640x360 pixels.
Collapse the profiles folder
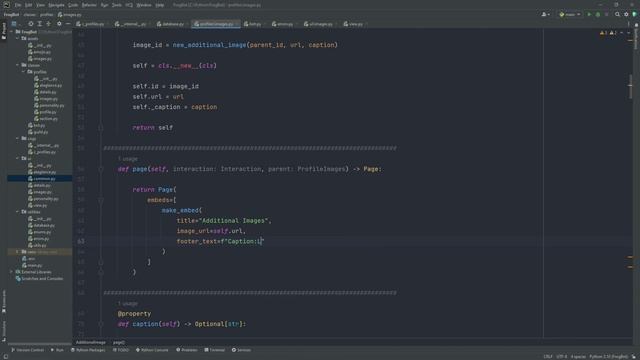(24, 72)
